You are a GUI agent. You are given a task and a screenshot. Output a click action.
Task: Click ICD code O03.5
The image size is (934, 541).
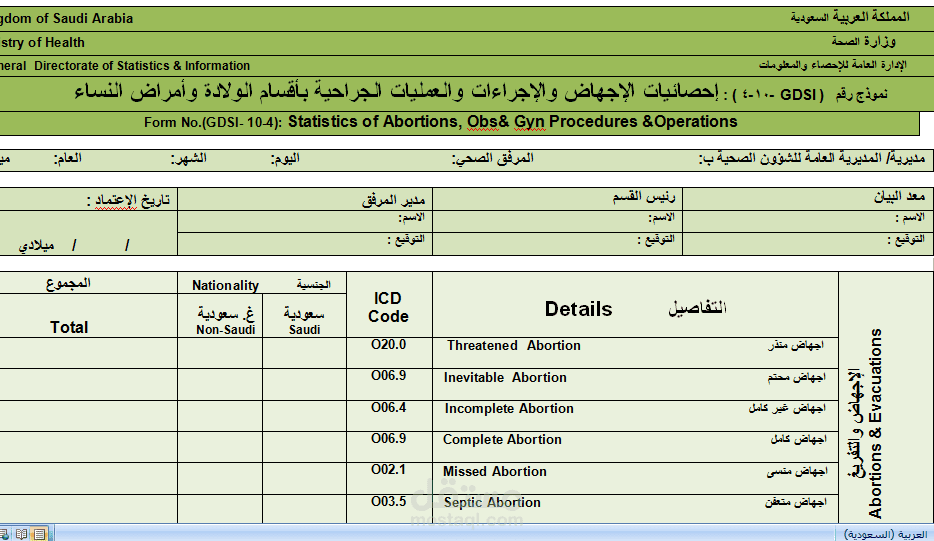point(388,501)
